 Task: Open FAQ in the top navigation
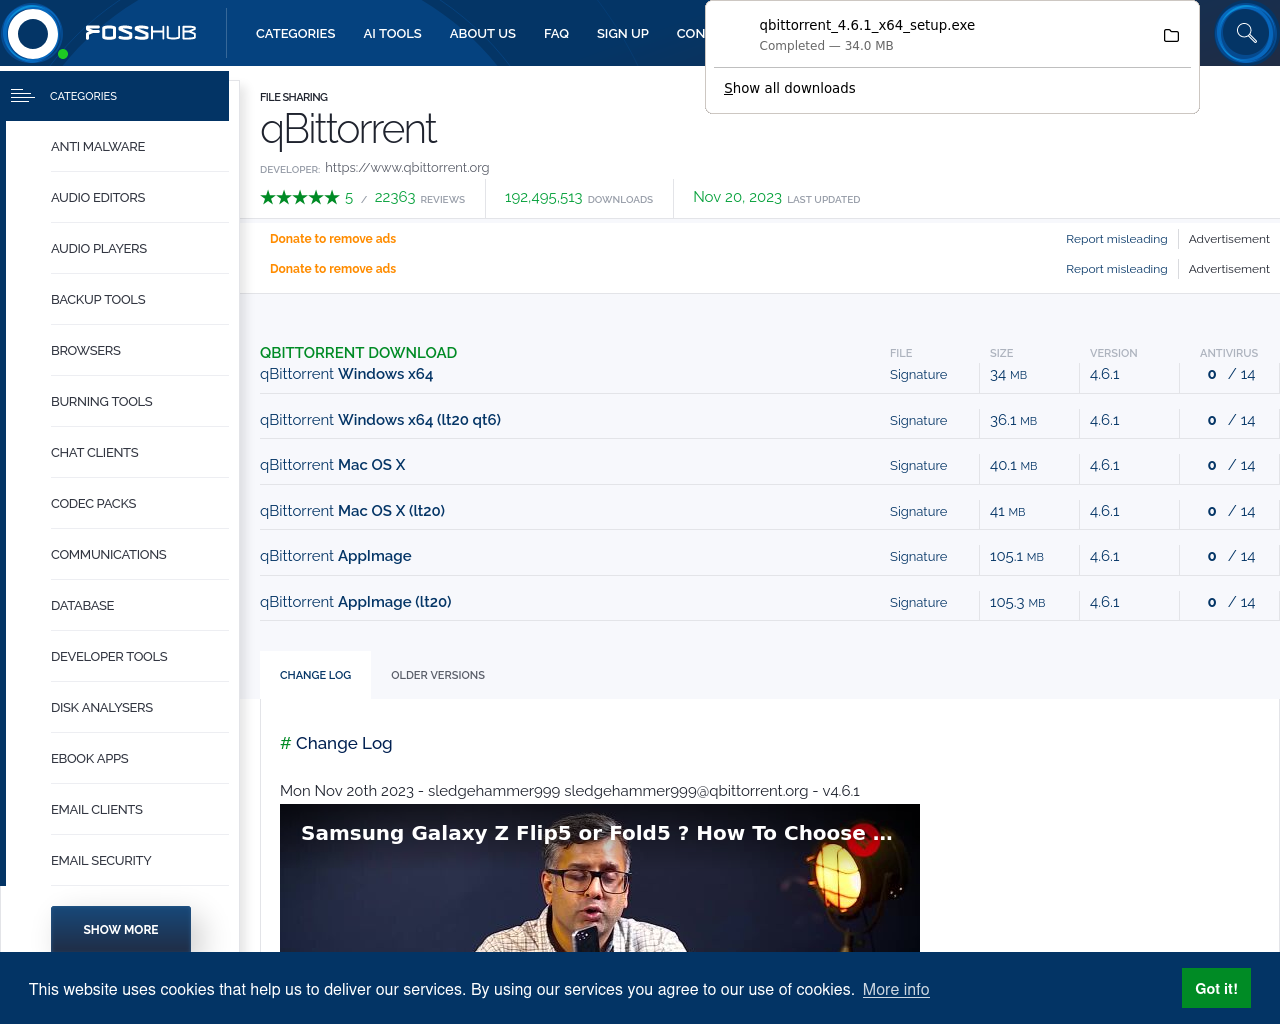[x=556, y=33]
